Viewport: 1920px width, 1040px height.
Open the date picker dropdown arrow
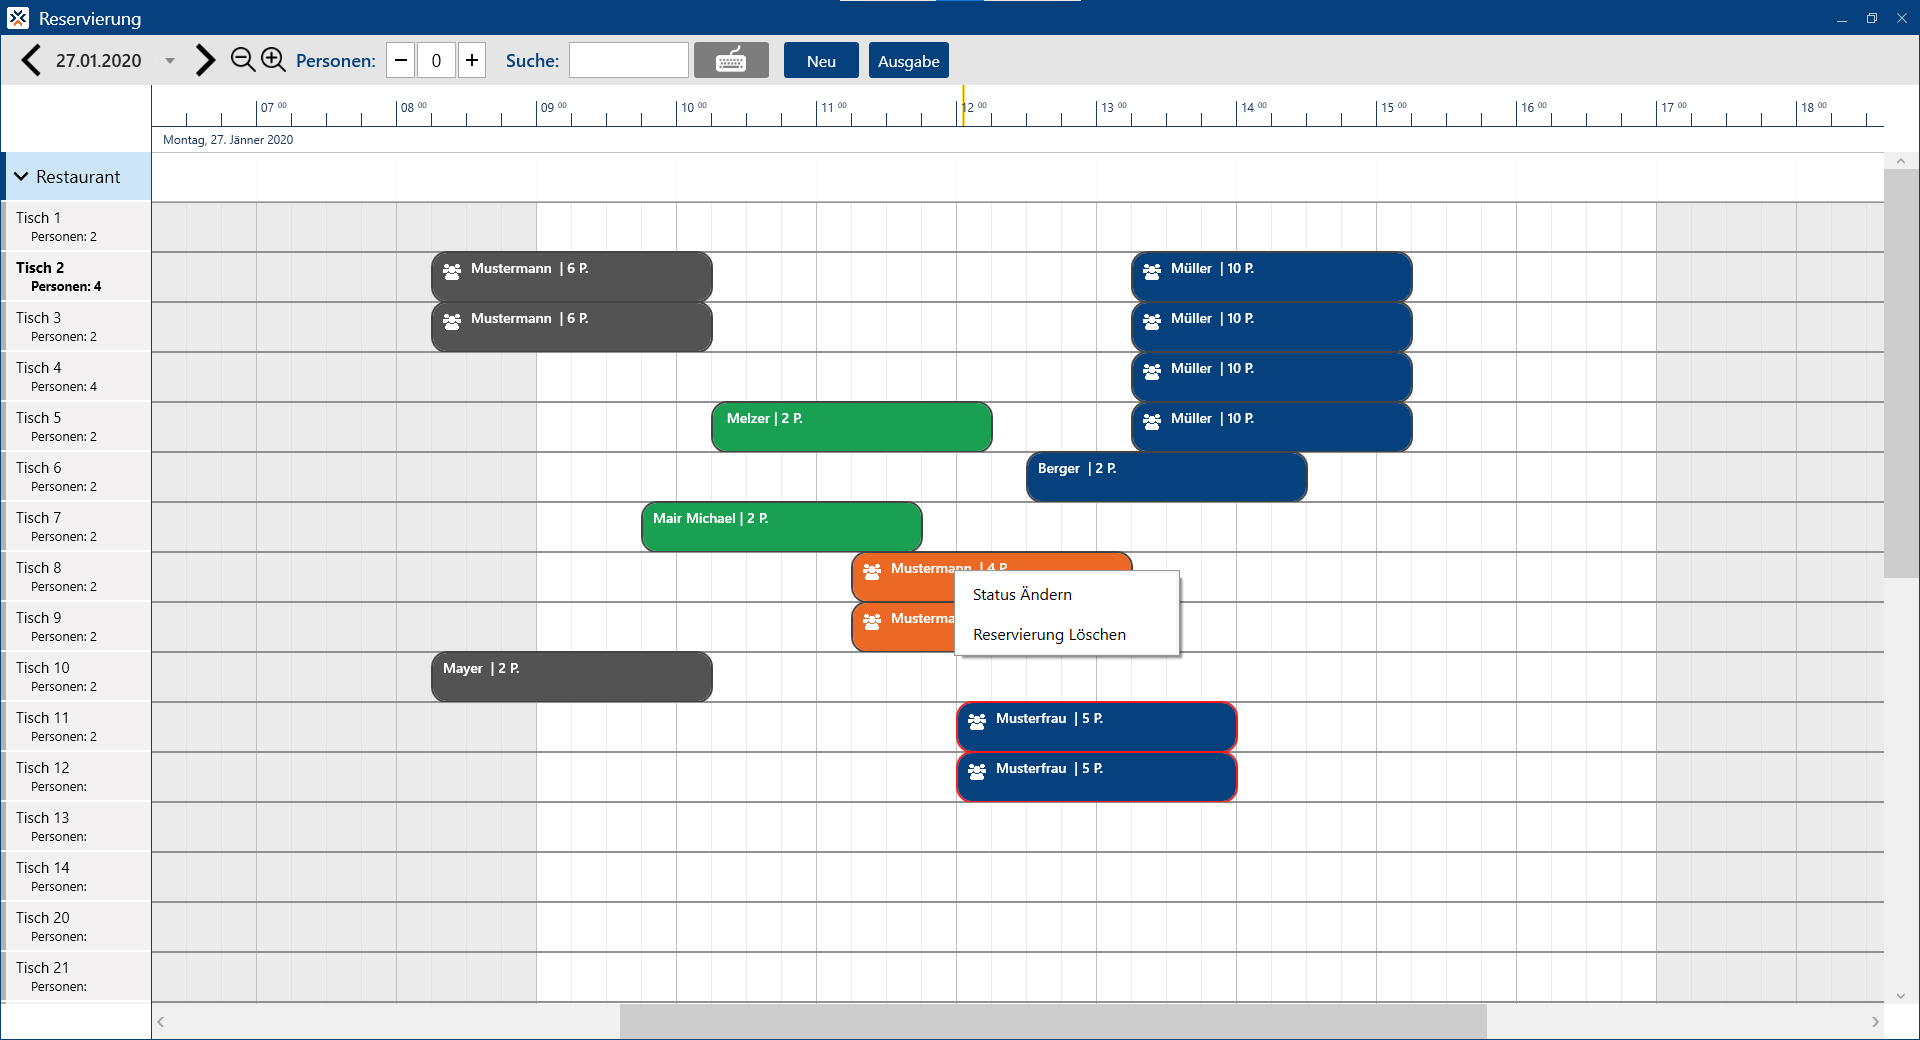(170, 61)
